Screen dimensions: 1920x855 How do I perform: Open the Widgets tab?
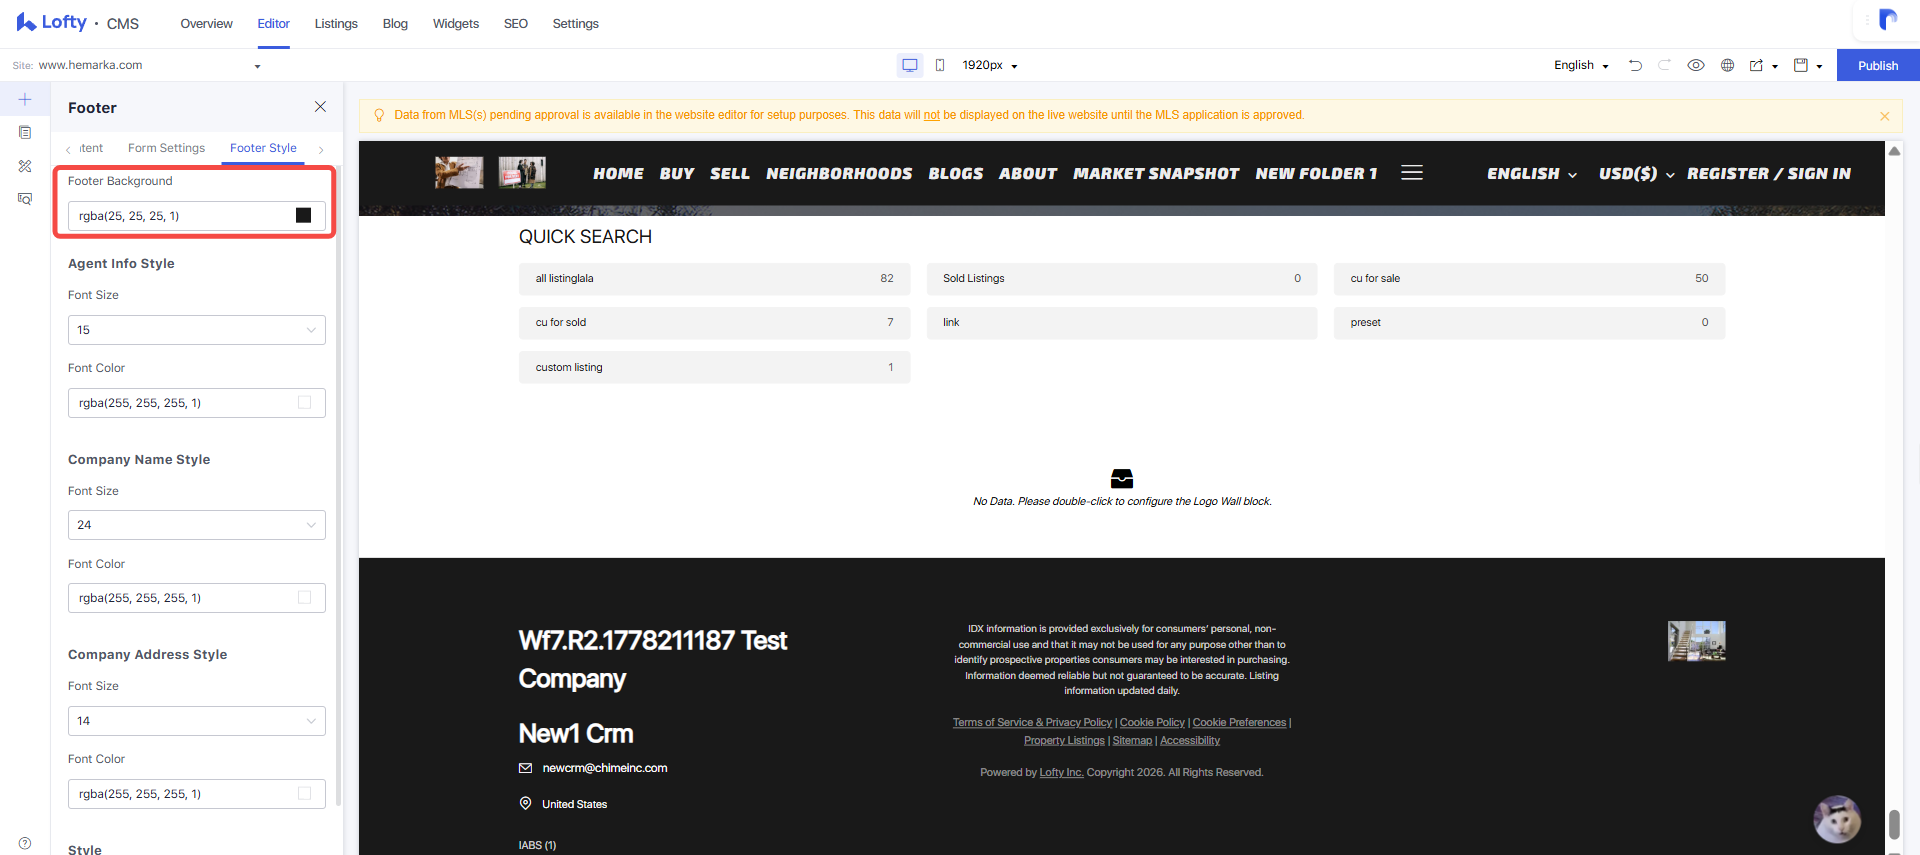(x=456, y=23)
